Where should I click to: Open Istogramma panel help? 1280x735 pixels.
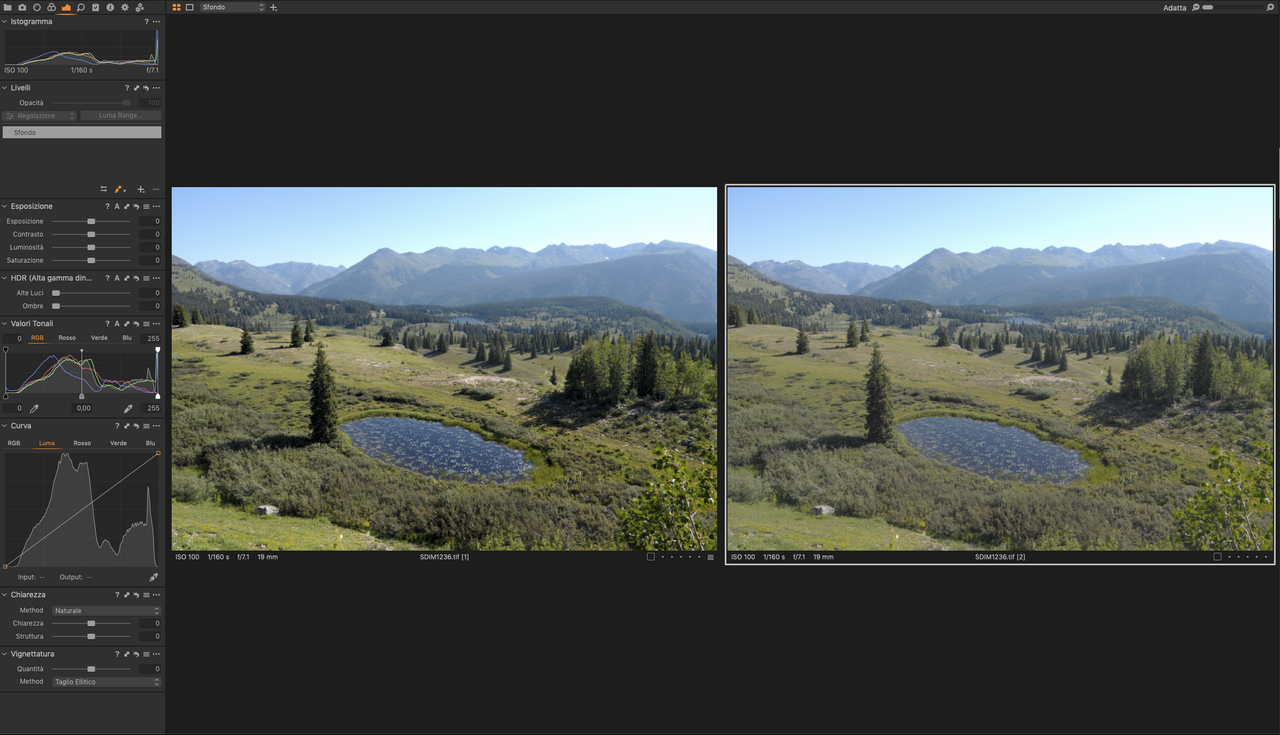pos(147,21)
